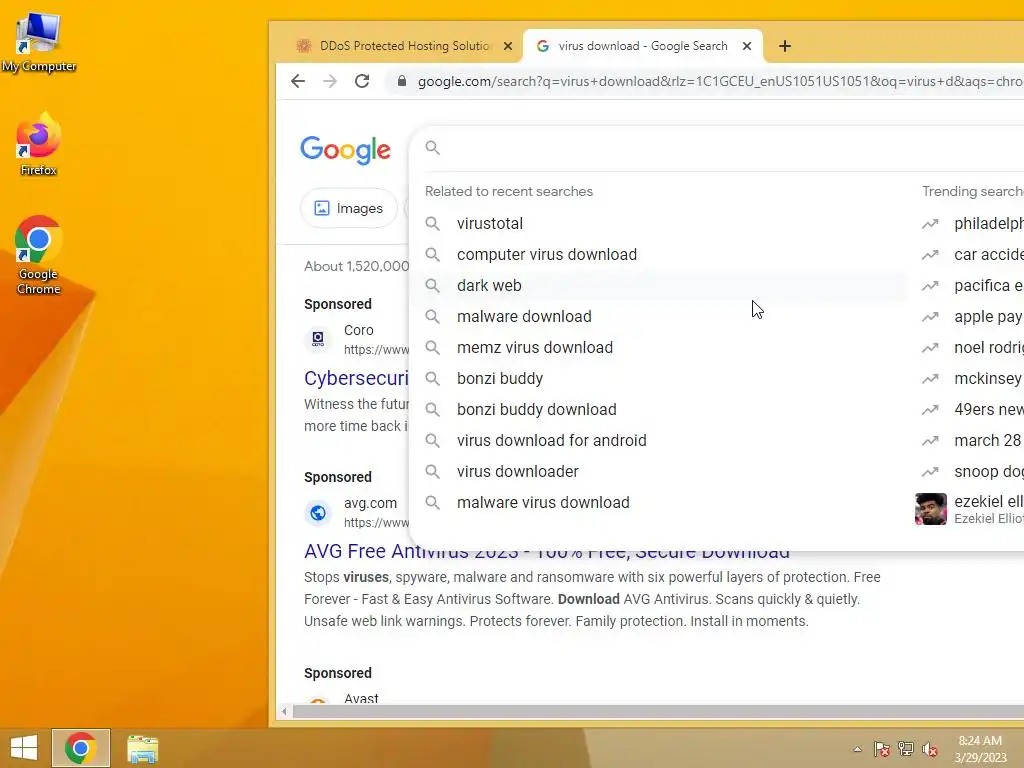Image resolution: width=1024 pixels, height=768 pixels.
Task: Click the Coro site favicon
Action: point(318,340)
